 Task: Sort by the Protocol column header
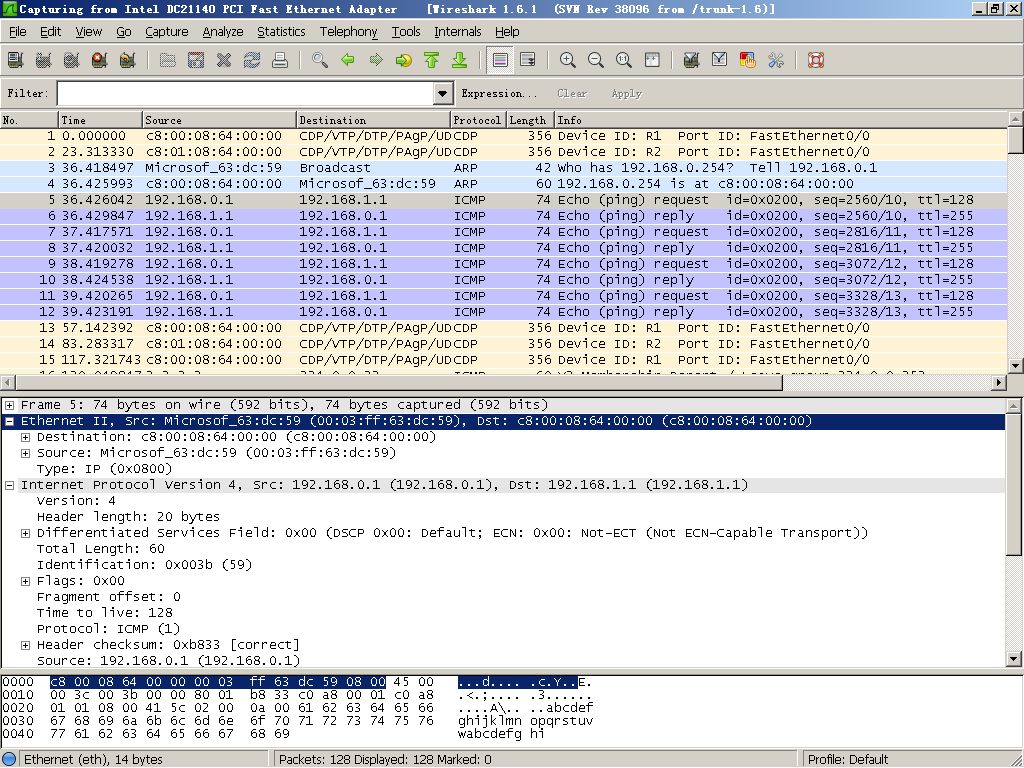[x=478, y=120]
